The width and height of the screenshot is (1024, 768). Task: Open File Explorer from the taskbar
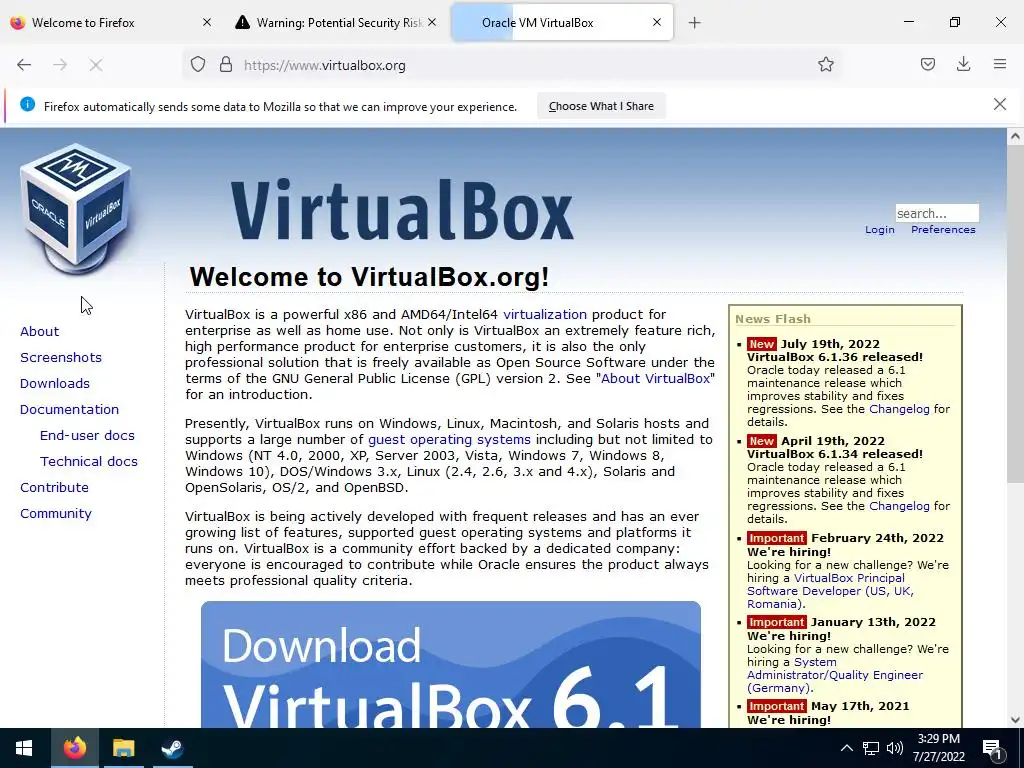click(123, 748)
